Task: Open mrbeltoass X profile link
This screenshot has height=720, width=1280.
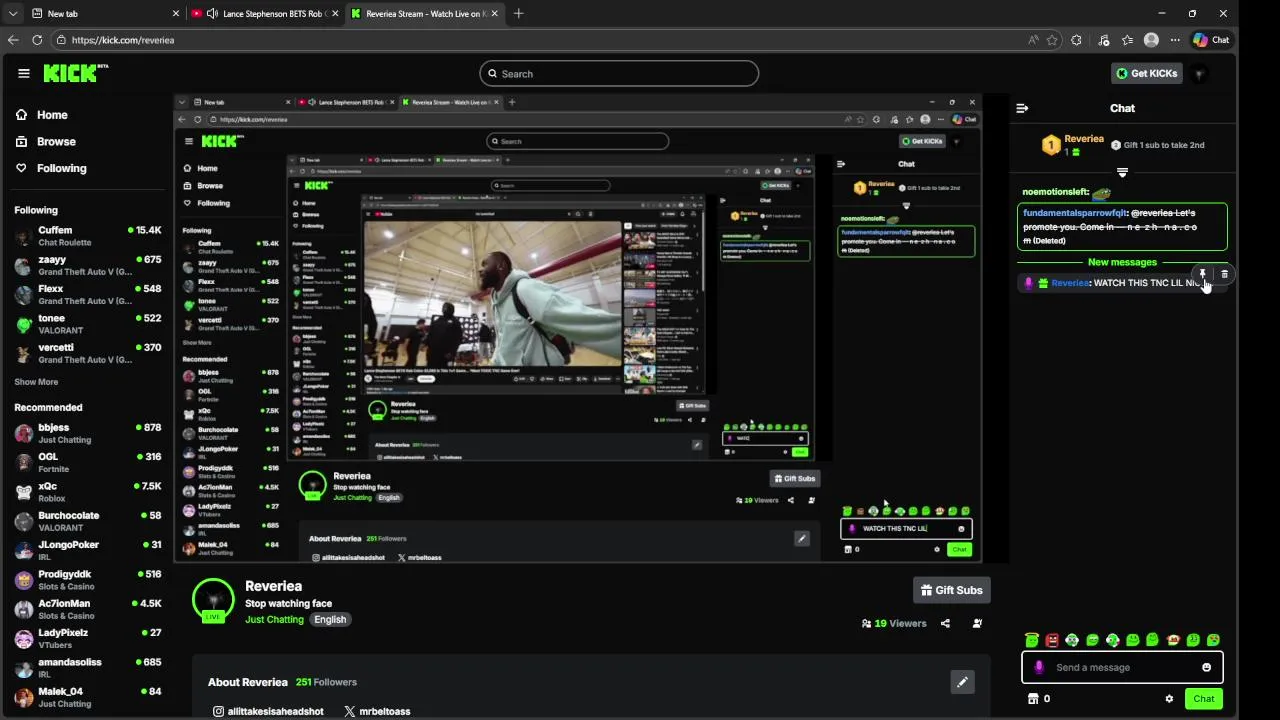Action: [x=377, y=711]
